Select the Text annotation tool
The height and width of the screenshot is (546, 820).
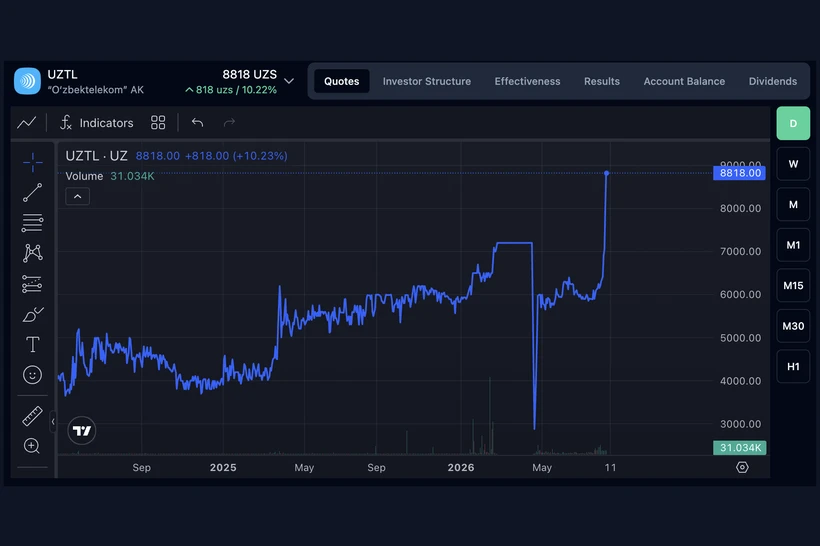[x=32, y=344]
